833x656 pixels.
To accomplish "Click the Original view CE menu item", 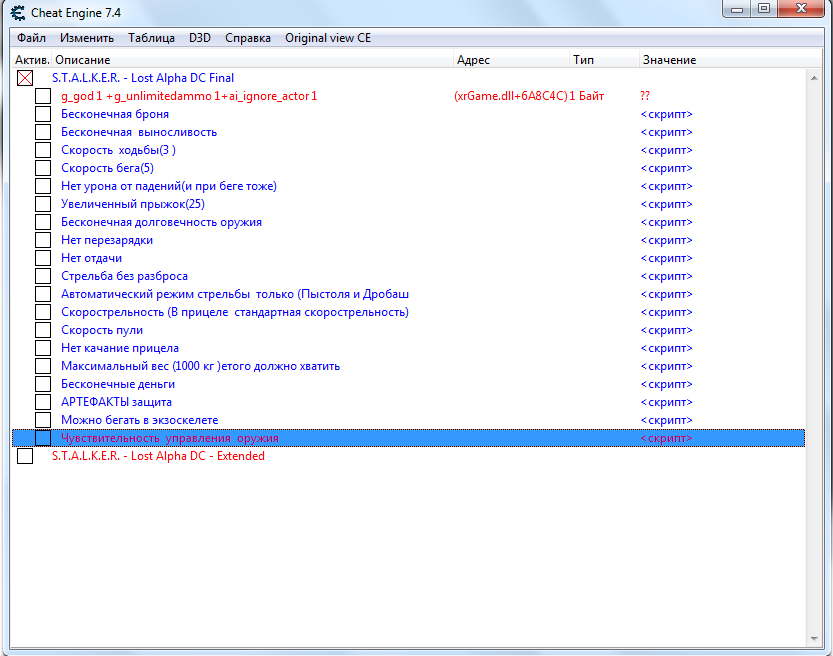I will (327, 38).
